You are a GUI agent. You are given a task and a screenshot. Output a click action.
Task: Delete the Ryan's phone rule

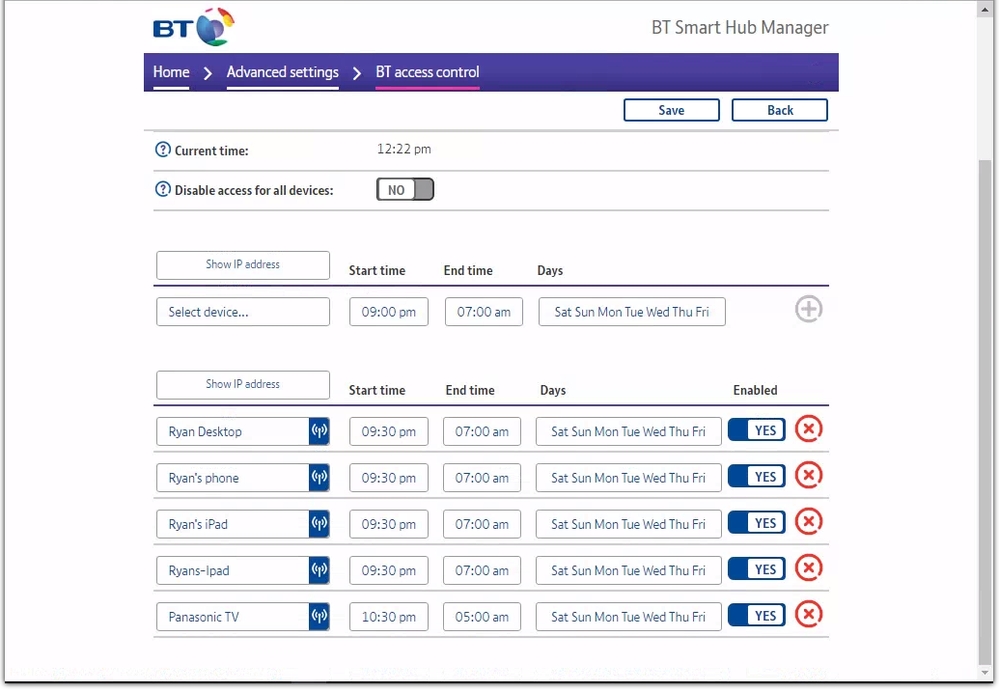click(x=809, y=475)
